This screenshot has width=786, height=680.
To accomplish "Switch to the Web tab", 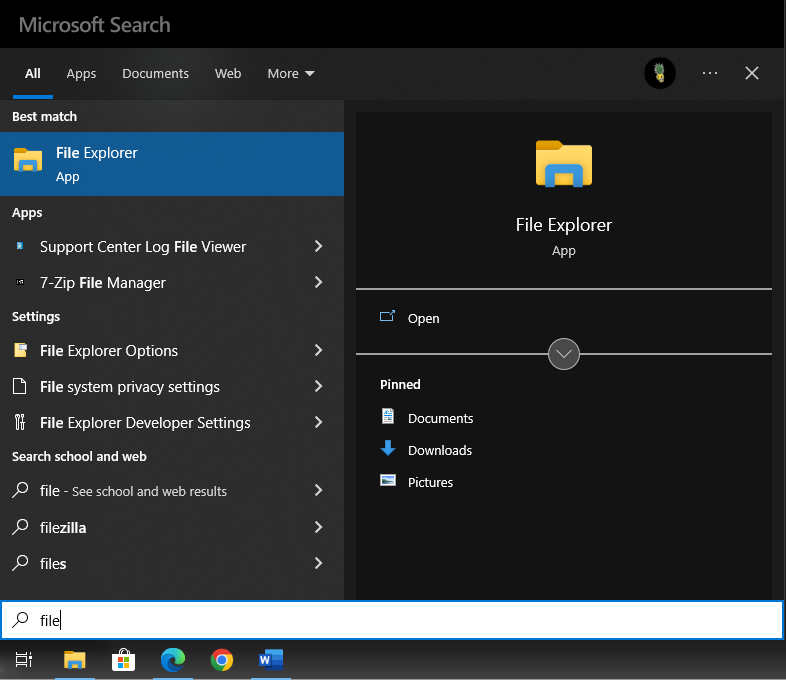I will click(x=228, y=74).
